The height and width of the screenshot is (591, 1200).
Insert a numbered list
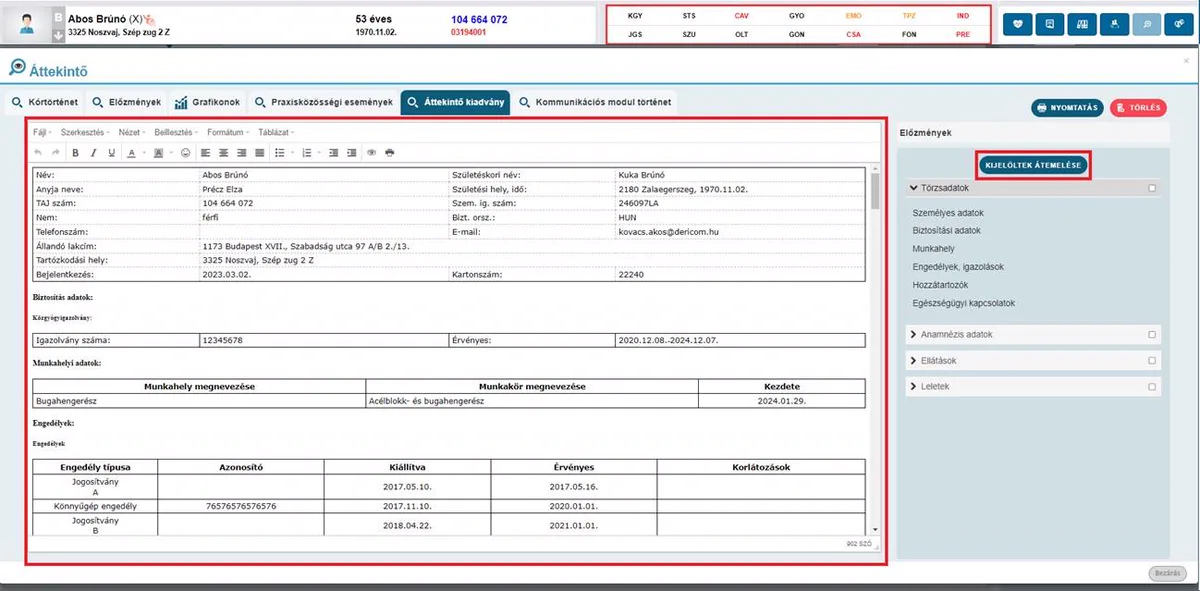tap(306, 153)
